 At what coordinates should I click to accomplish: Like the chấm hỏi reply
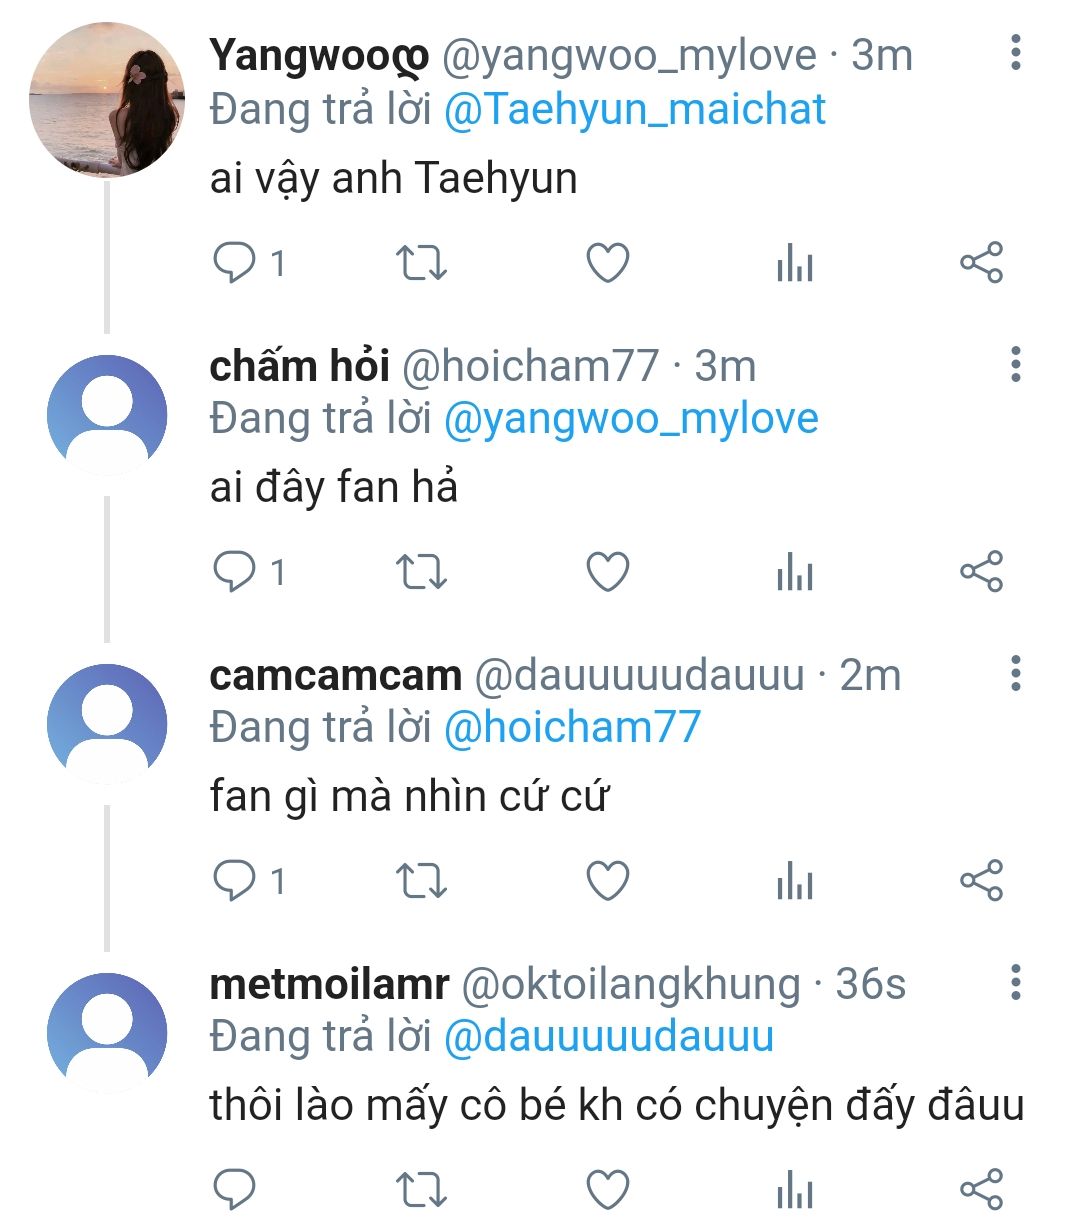pyautogui.click(x=607, y=572)
